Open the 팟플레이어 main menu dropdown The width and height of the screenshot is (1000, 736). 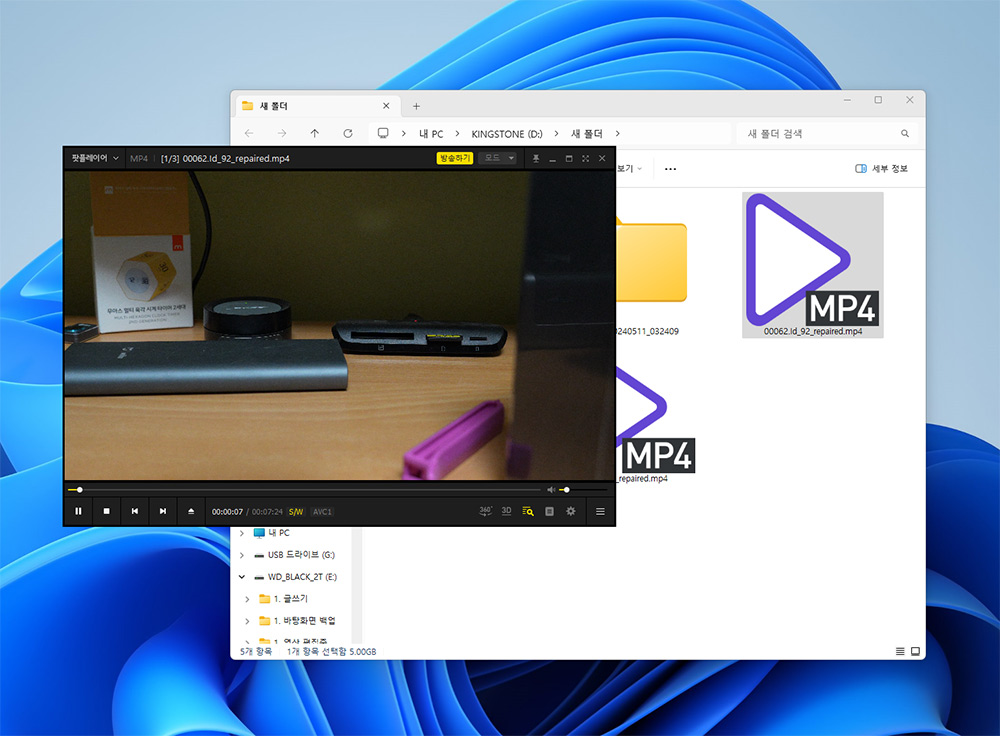tap(94, 158)
